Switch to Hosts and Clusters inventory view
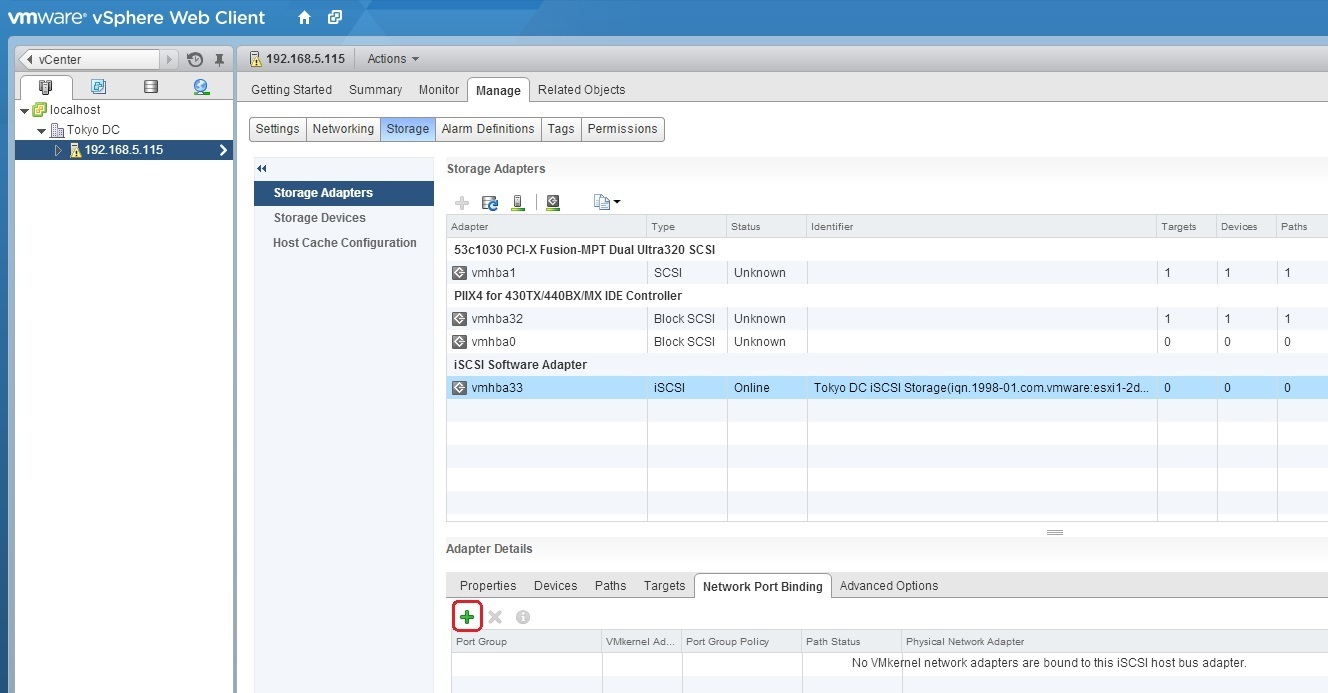The image size is (1328, 693). click(x=46, y=87)
